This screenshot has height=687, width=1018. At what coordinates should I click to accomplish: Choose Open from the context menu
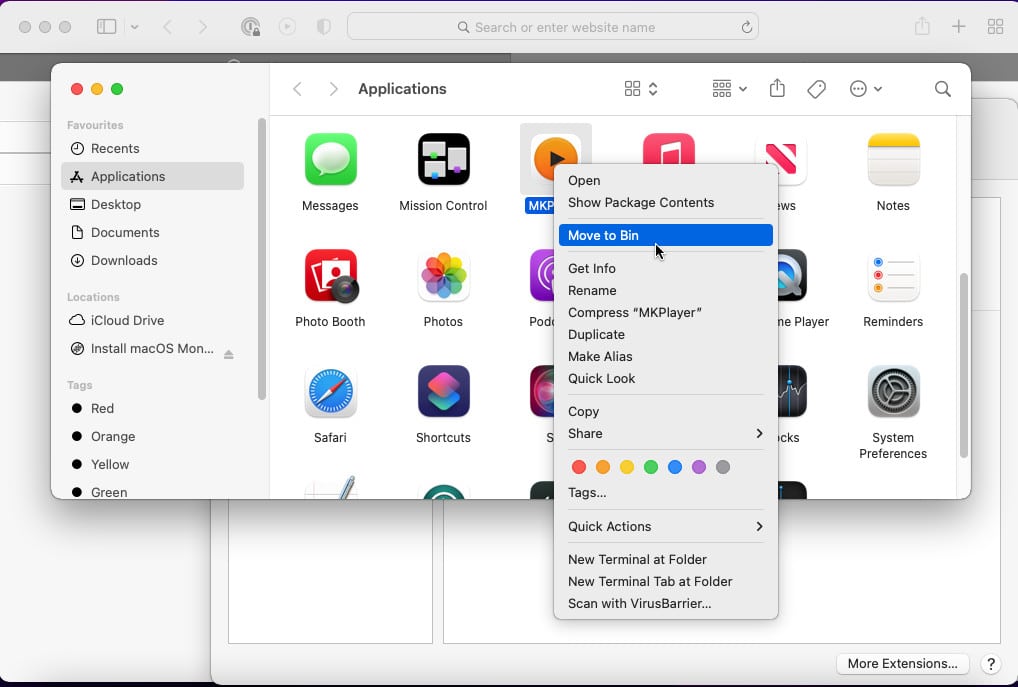(665, 181)
